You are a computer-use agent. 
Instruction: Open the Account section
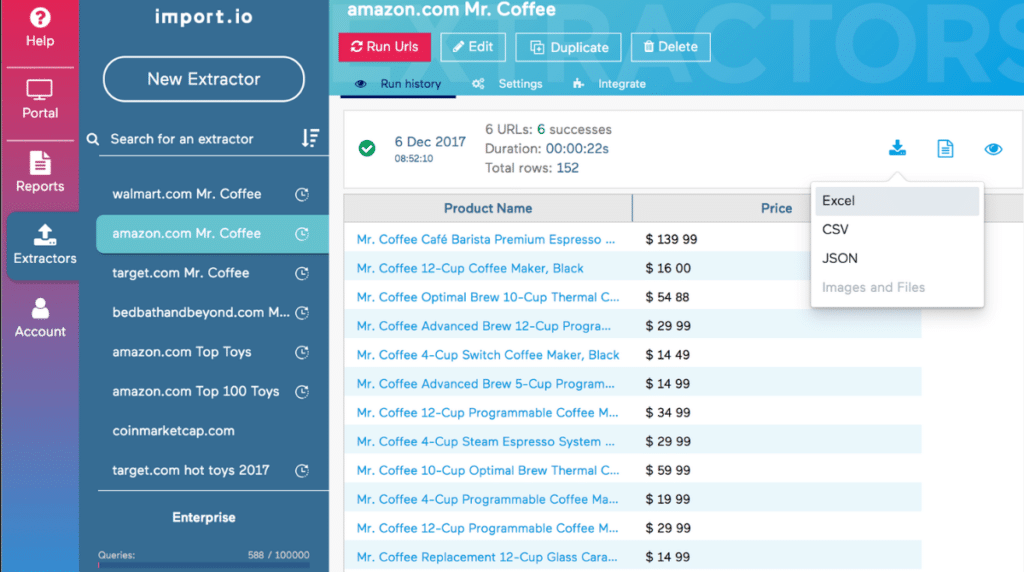(x=40, y=319)
